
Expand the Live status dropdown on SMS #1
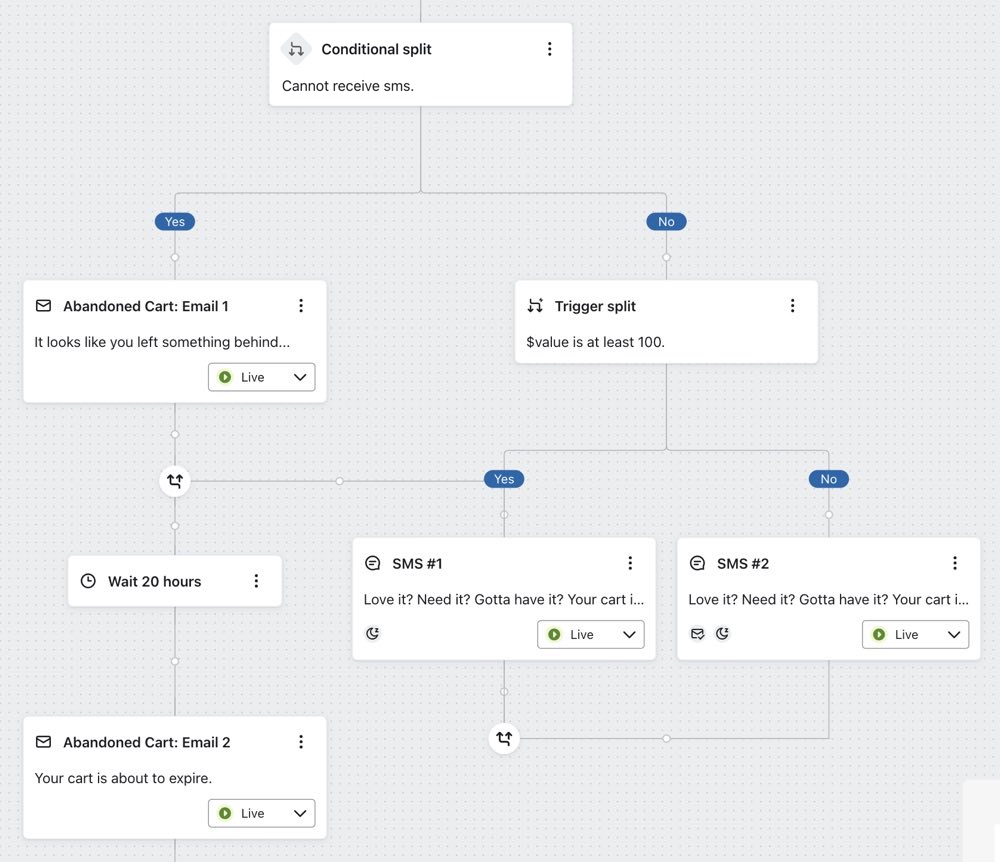point(591,634)
